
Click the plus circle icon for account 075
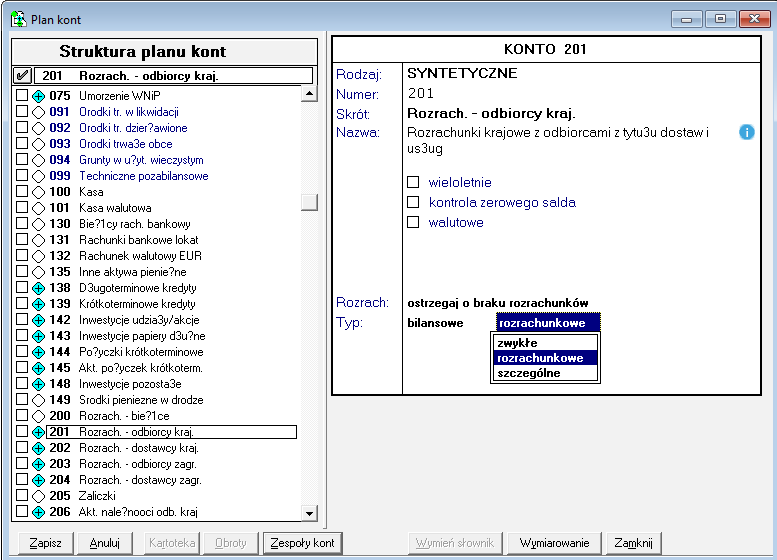point(38,96)
